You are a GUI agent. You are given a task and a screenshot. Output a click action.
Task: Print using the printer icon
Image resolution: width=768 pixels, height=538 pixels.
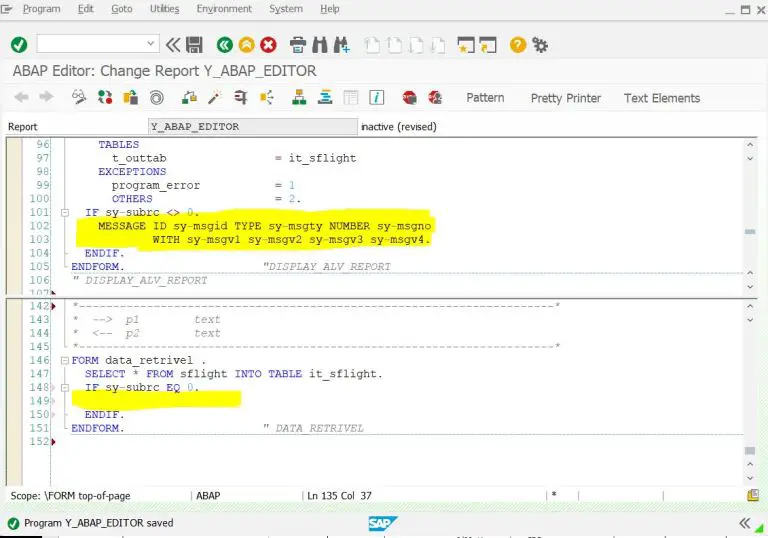click(298, 45)
